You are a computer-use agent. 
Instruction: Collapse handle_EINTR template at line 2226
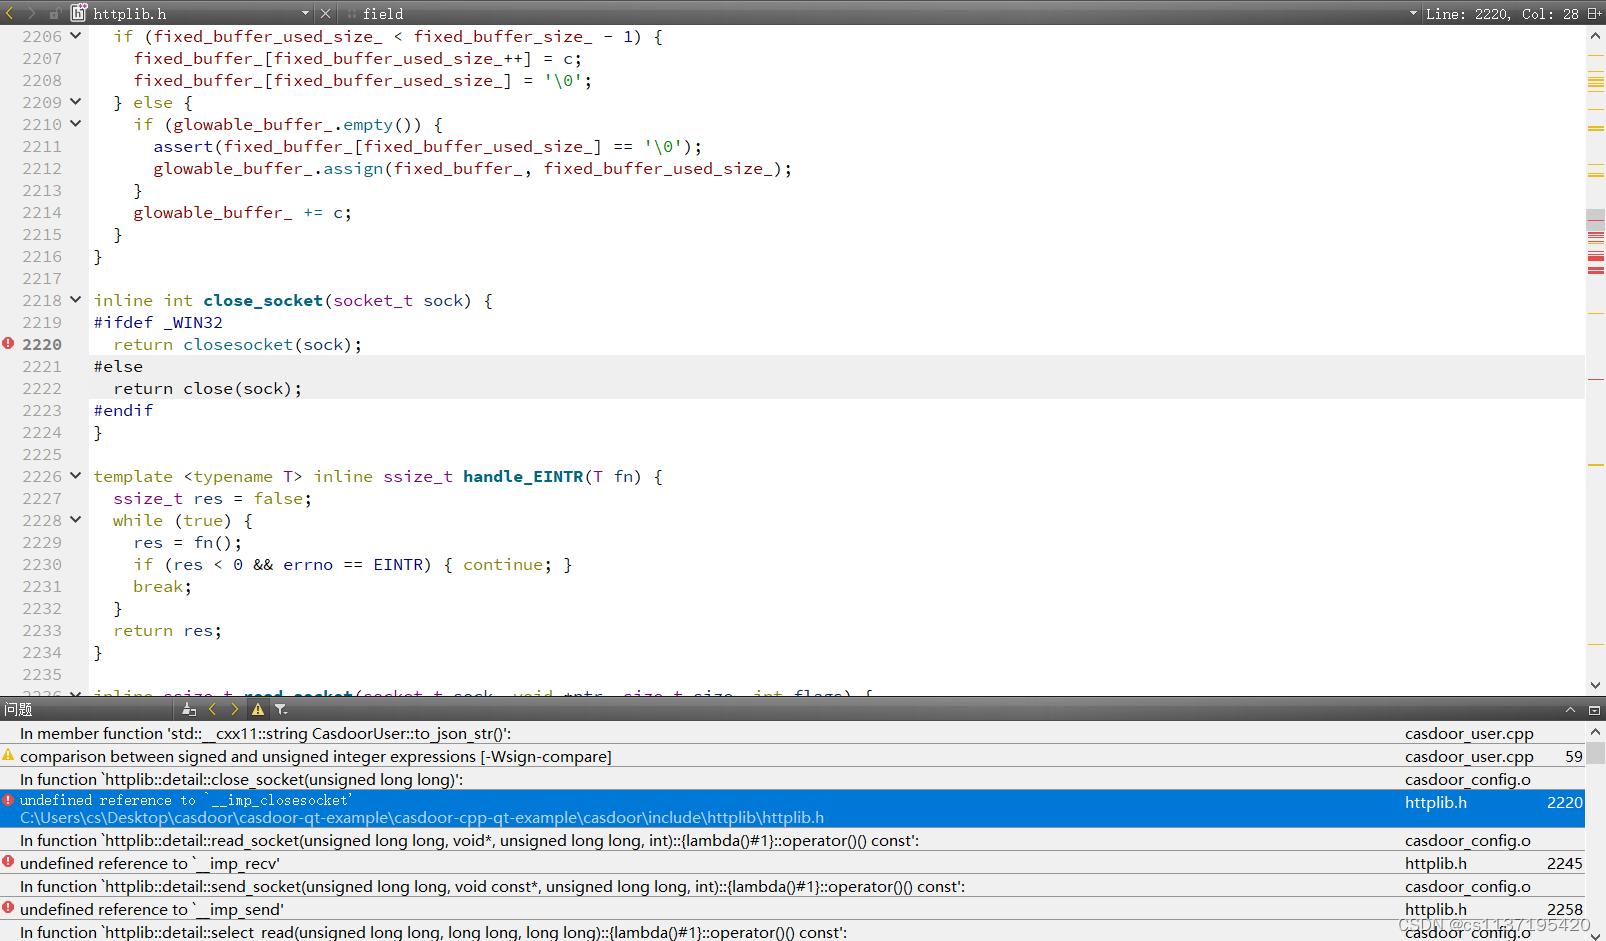tap(76, 476)
